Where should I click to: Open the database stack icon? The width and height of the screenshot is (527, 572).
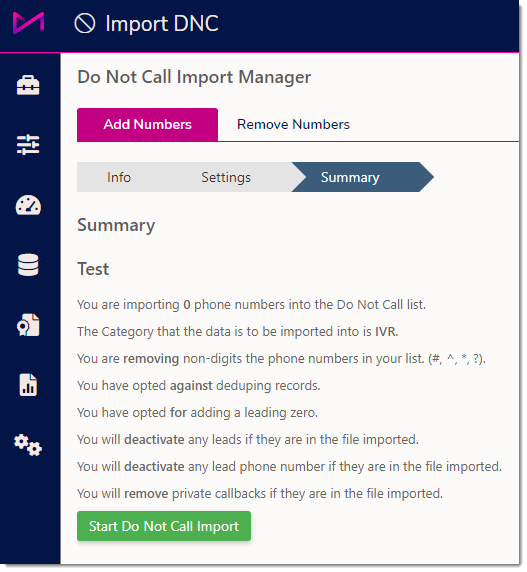[x=28, y=265]
